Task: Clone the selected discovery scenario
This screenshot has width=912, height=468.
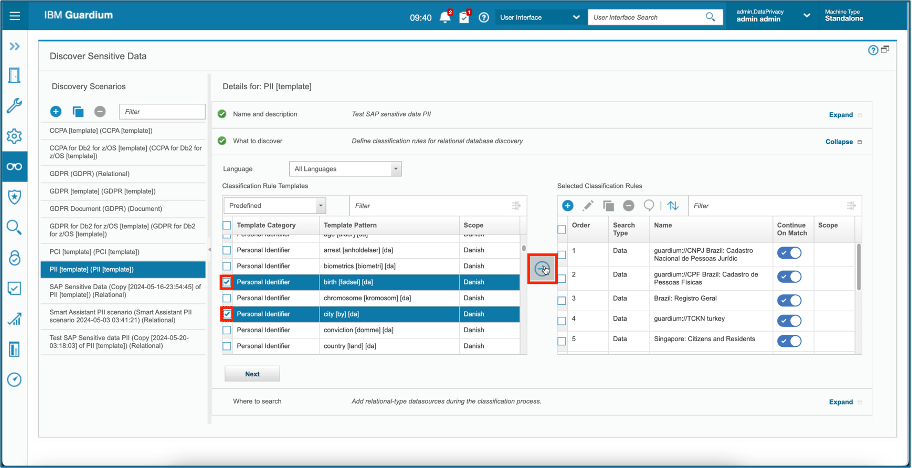Action: [78, 111]
